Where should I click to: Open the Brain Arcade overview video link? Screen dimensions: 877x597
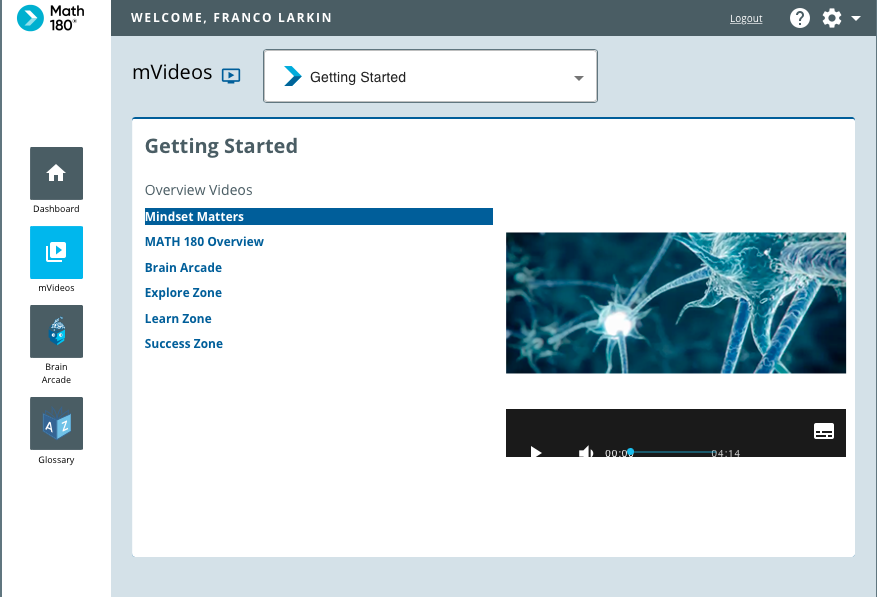[x=183, y=267]
